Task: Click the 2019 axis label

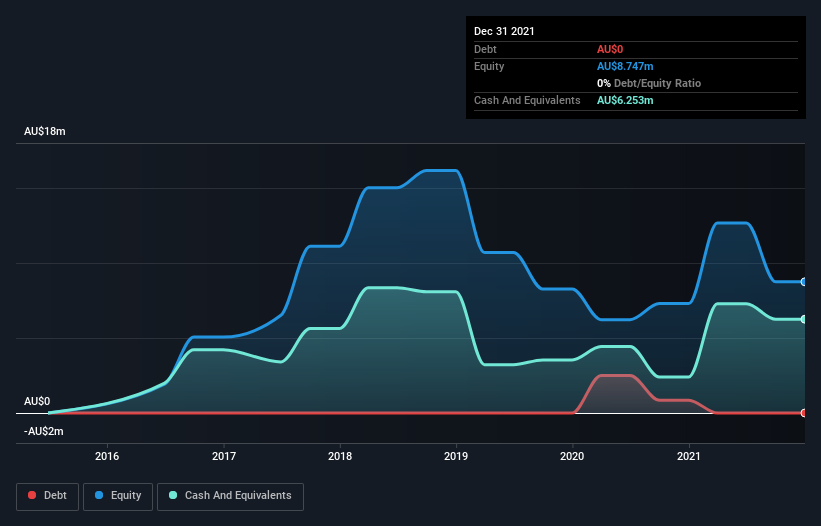Action: point(456,456)
